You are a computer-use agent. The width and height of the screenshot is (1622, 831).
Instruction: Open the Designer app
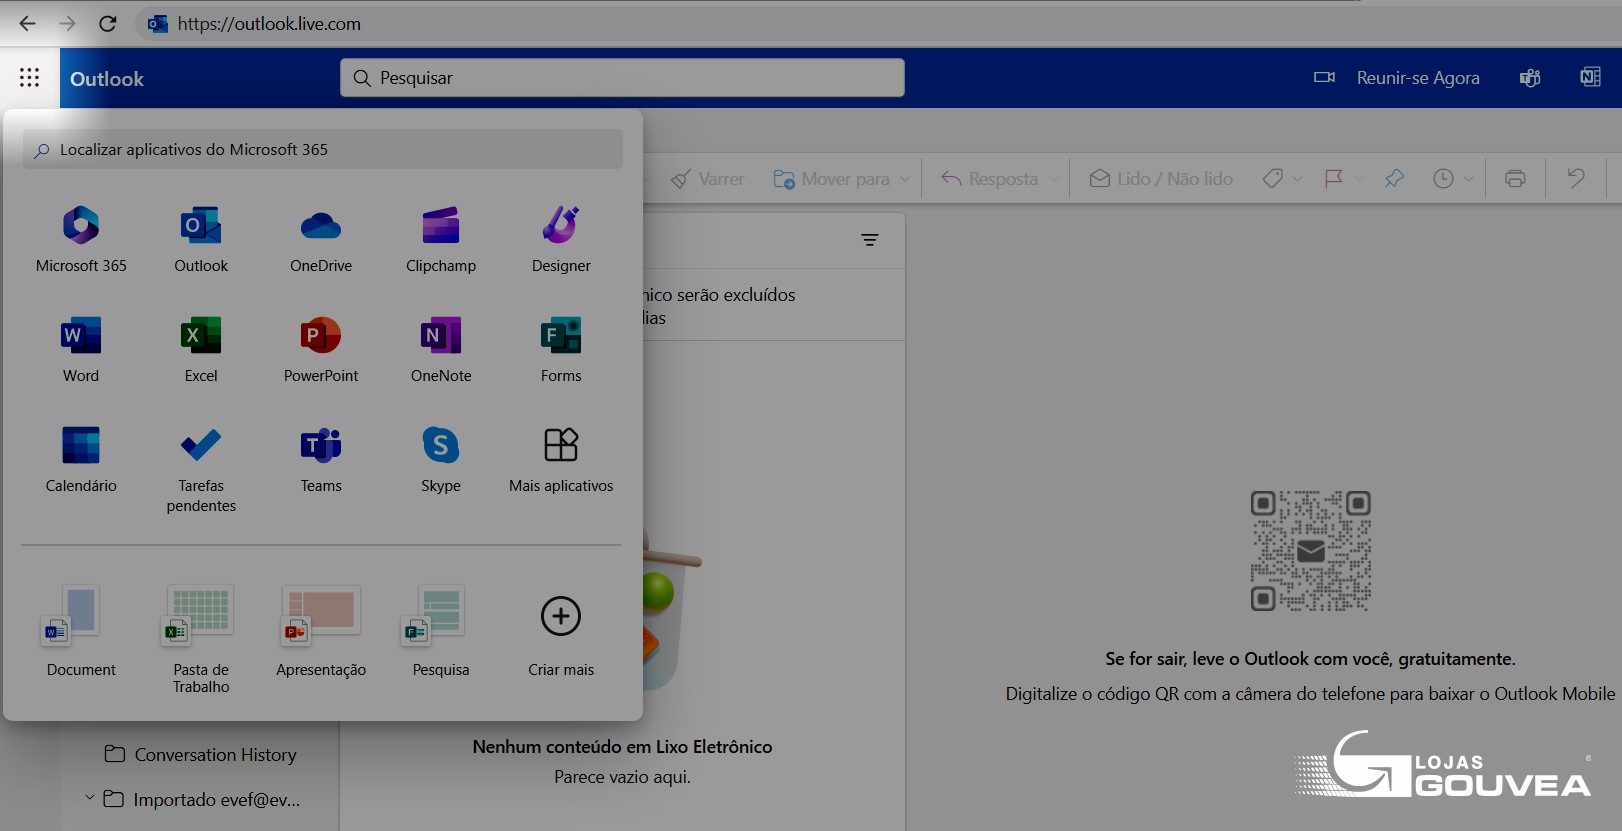tap(561, 239)
